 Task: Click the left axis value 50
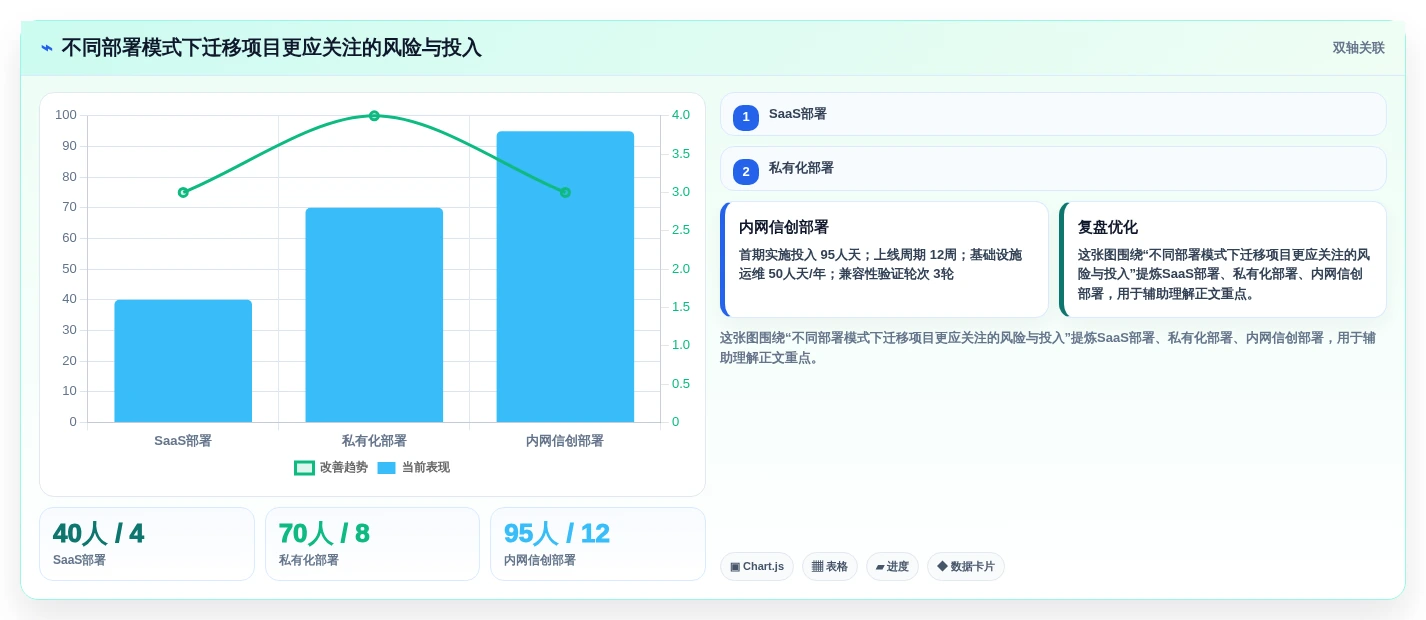click(69, 269)
